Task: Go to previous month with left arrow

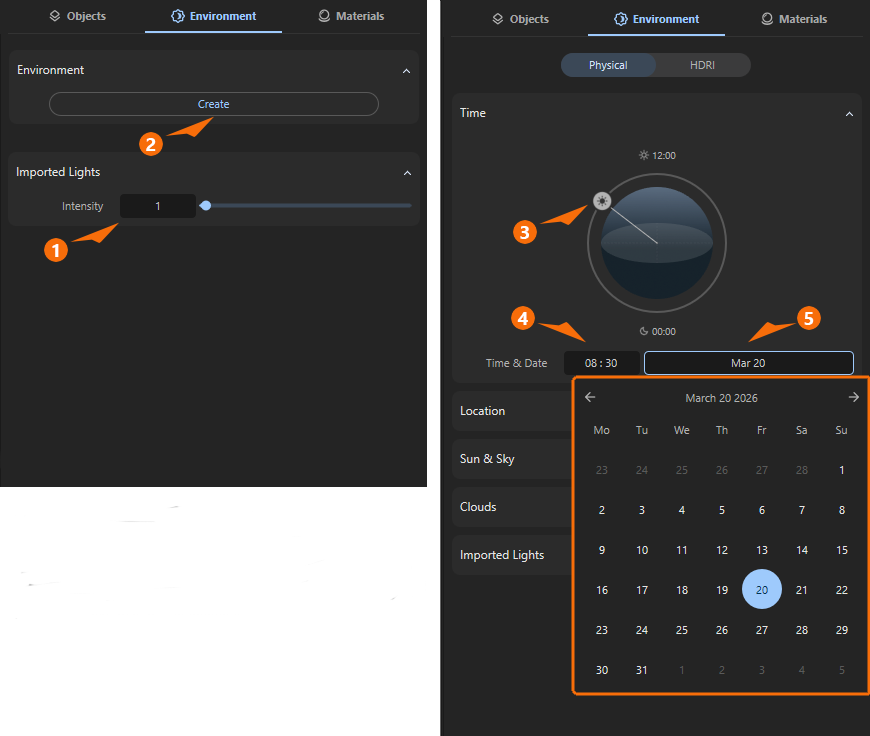Action: pyautogui.click(x=590, y=397)
